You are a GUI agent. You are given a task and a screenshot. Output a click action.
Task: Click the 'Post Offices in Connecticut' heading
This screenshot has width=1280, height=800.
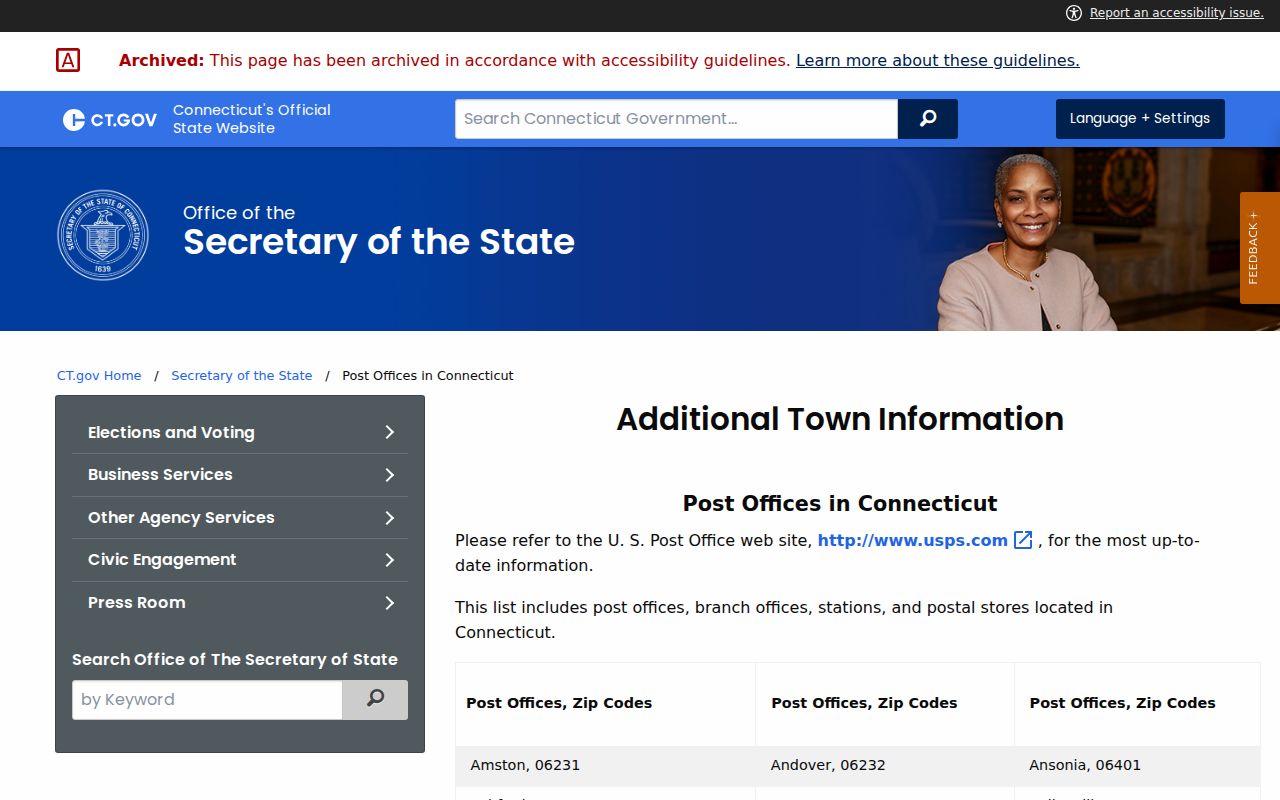[x=840, y=503]
